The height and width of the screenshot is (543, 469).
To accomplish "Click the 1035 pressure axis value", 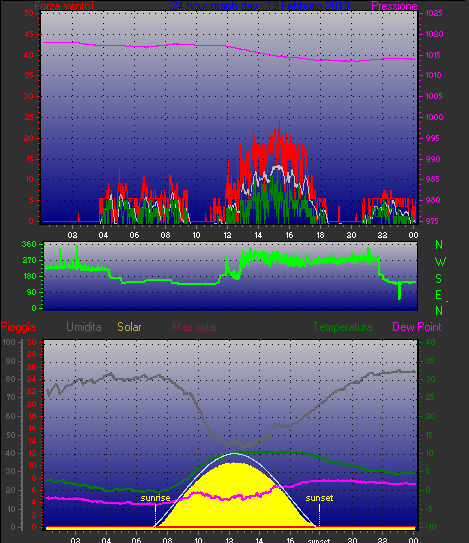I will (x=434, y=14).
